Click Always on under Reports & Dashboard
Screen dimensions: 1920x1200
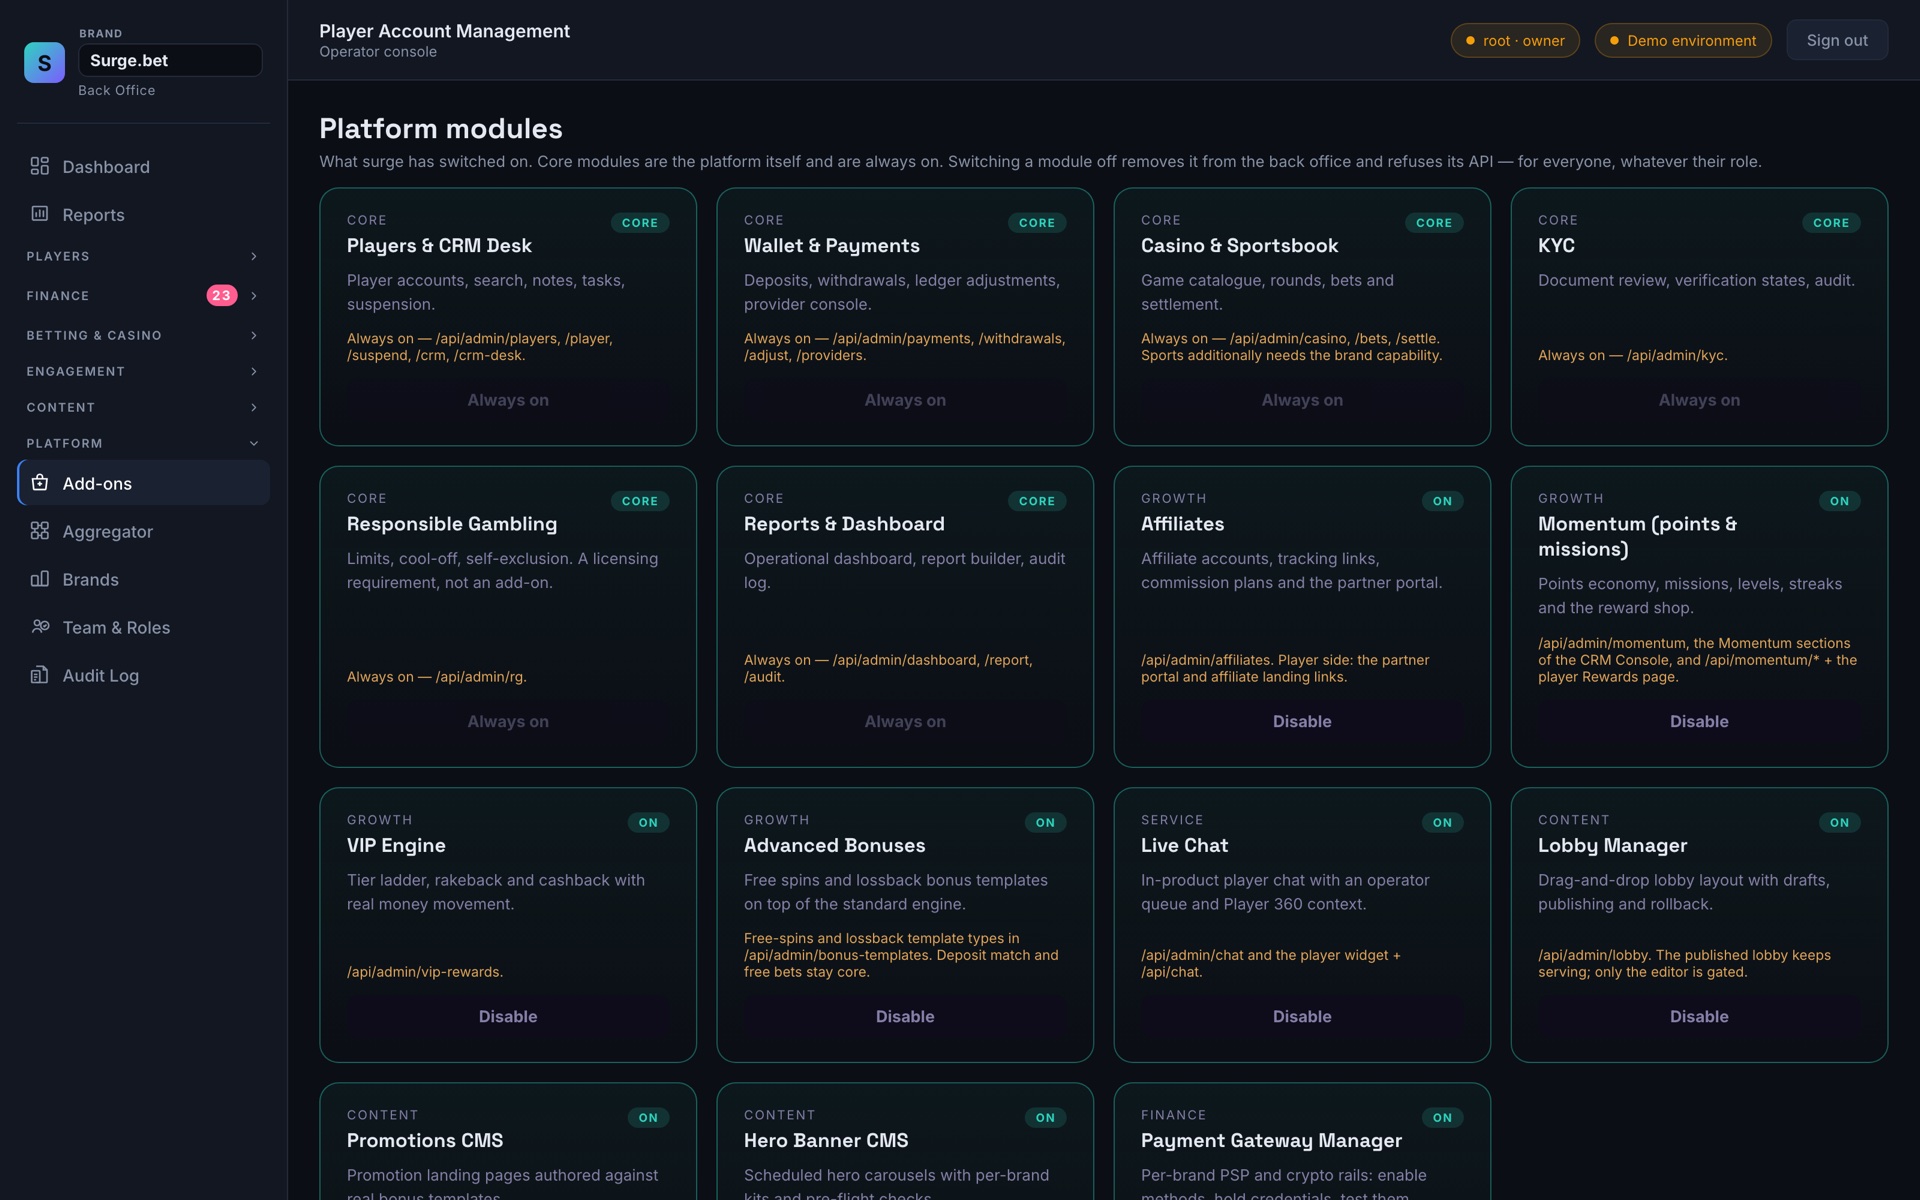(x=905, y=721)
